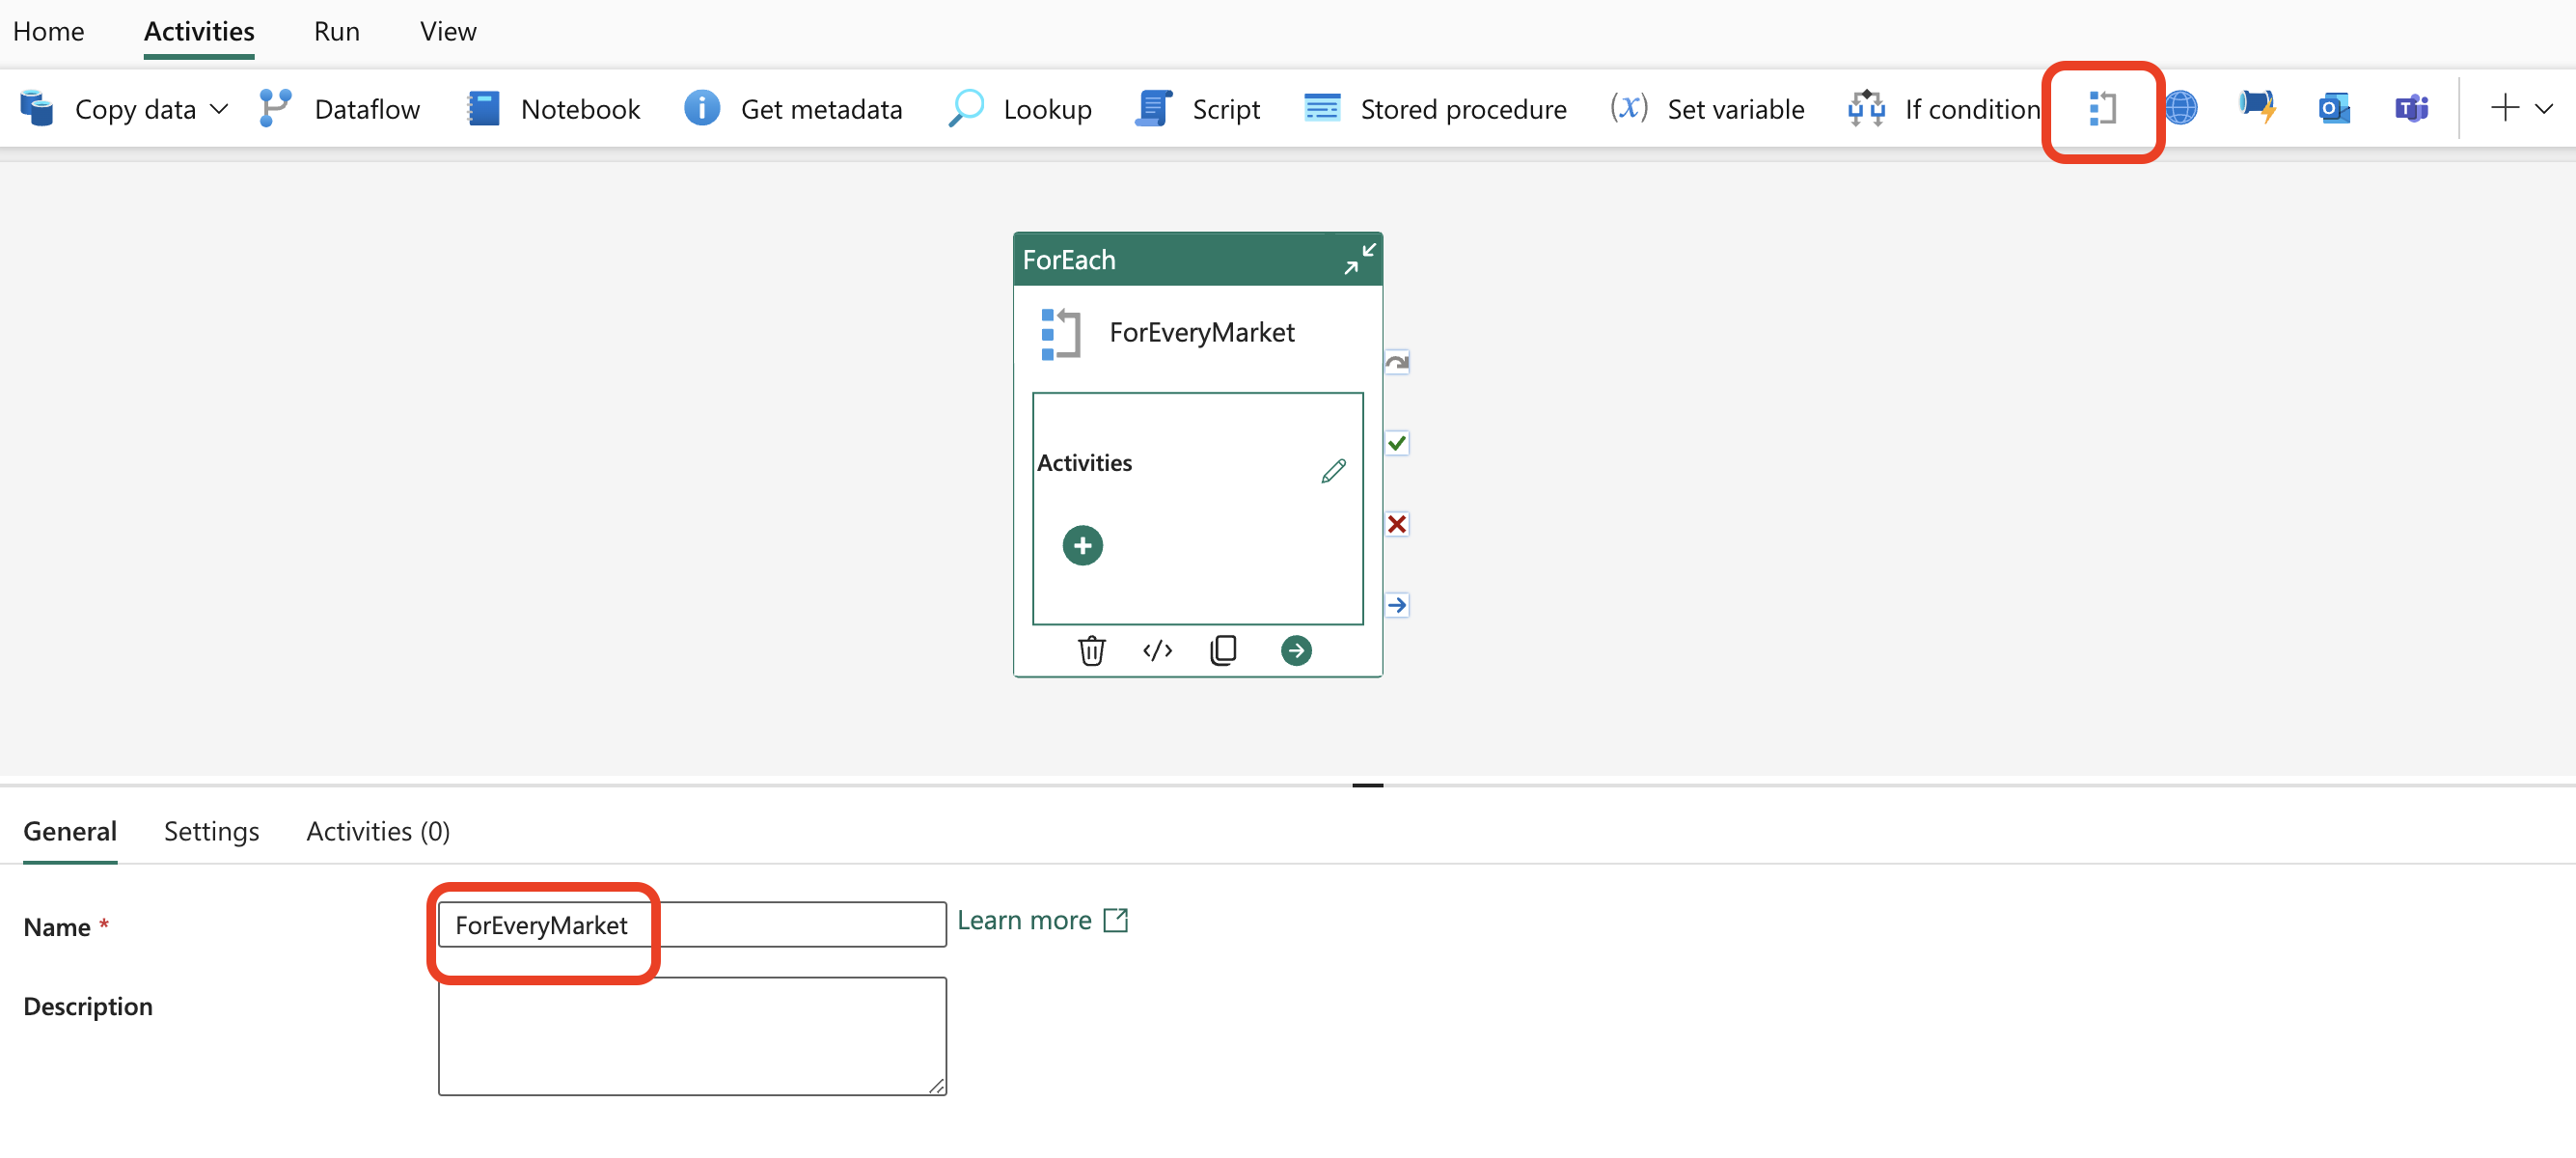
Task: Collapse the ForEach container on canvas
Action: point(1360,259)
